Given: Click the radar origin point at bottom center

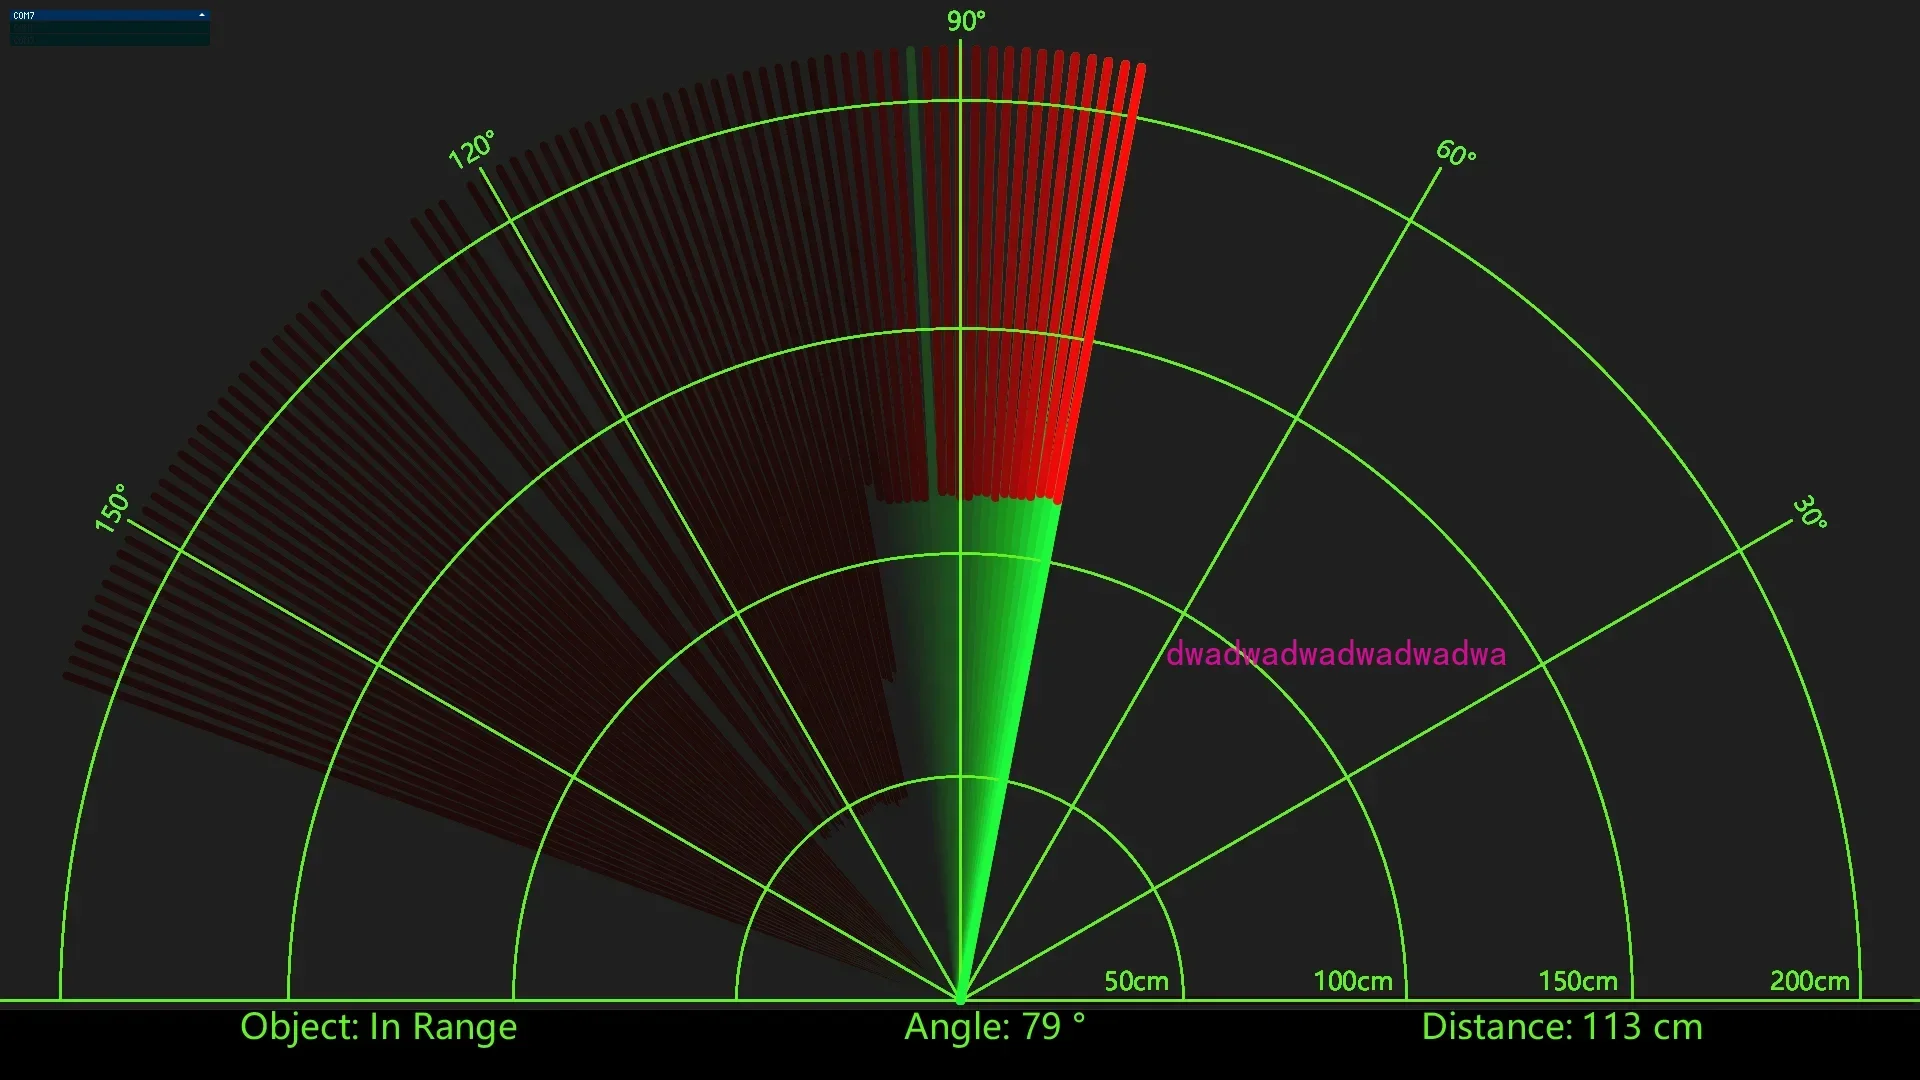Looking at the screenshot, I should click(x=960, y=998).
